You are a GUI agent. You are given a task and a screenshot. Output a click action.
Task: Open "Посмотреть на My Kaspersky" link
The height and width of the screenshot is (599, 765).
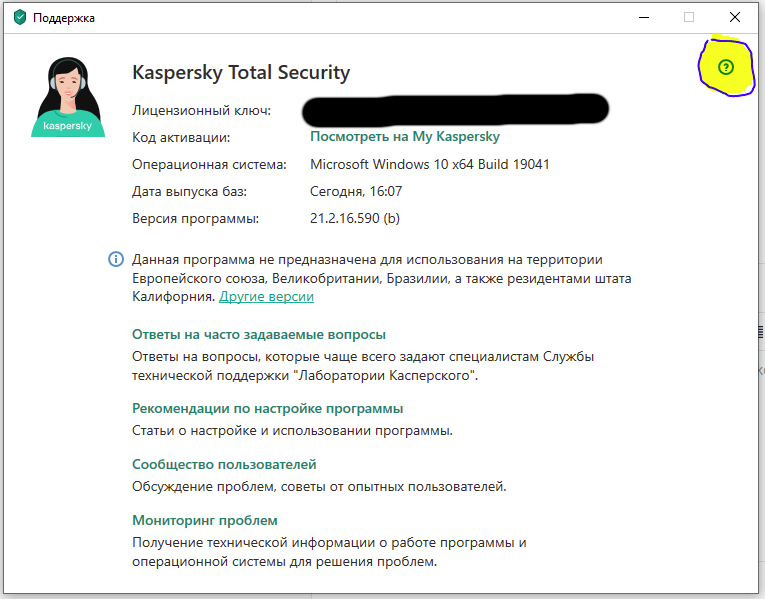point(404,137)
